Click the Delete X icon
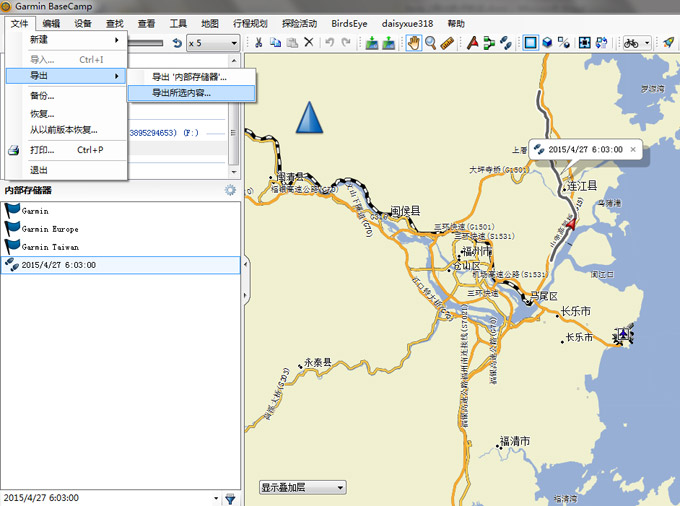Screen dimensions: 680x506 [x=309, y=42]
